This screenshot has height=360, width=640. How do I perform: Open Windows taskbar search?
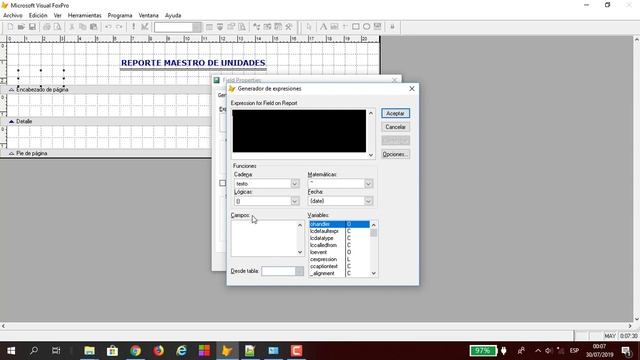34,351
